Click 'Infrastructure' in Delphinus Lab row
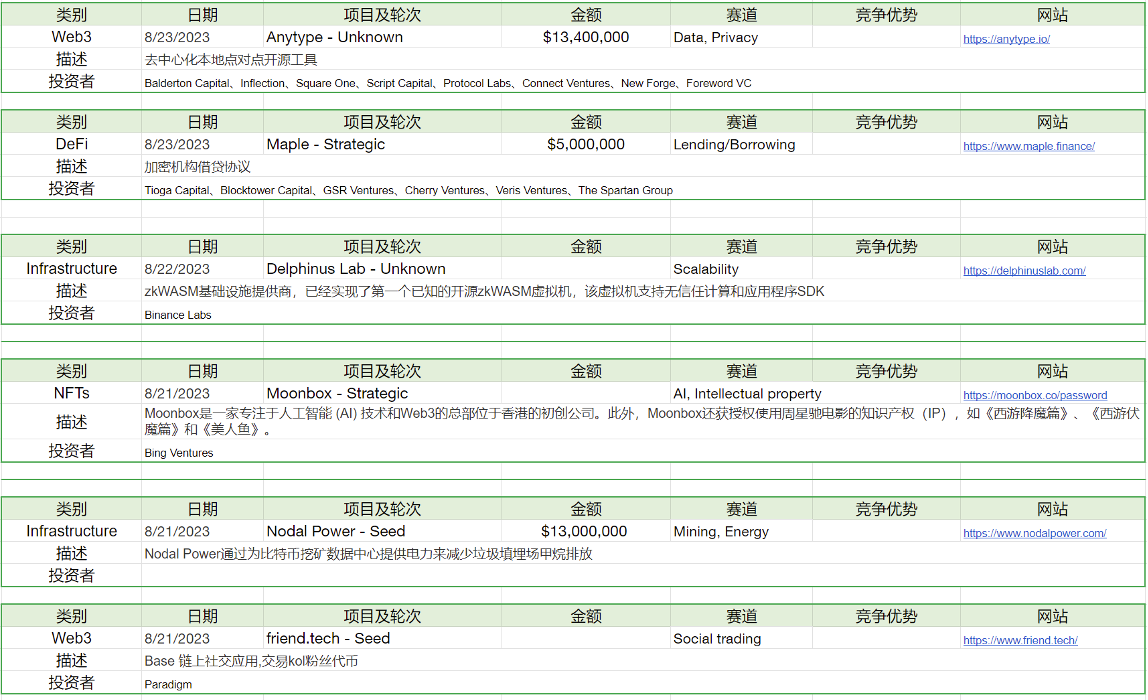The height and width of the screenshot is (700, 1148). point(72,269)
